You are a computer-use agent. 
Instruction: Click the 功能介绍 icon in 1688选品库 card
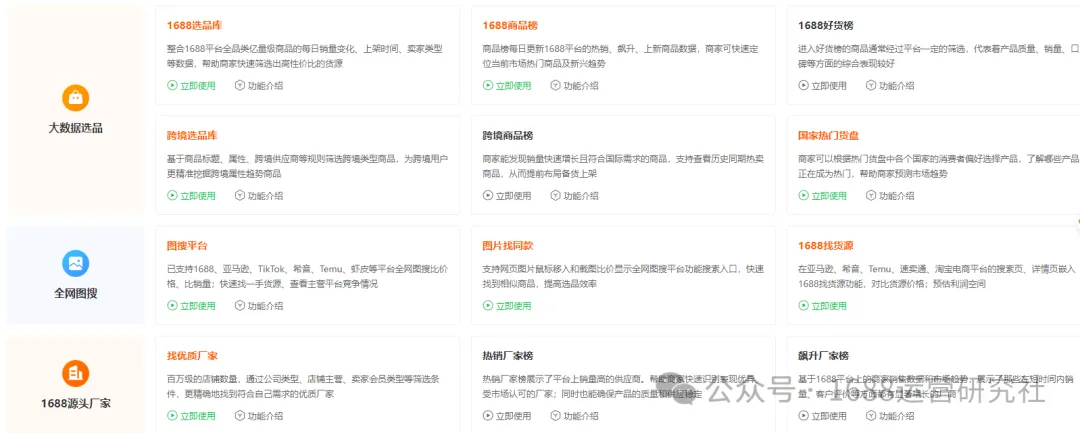(x=240, y=86)
